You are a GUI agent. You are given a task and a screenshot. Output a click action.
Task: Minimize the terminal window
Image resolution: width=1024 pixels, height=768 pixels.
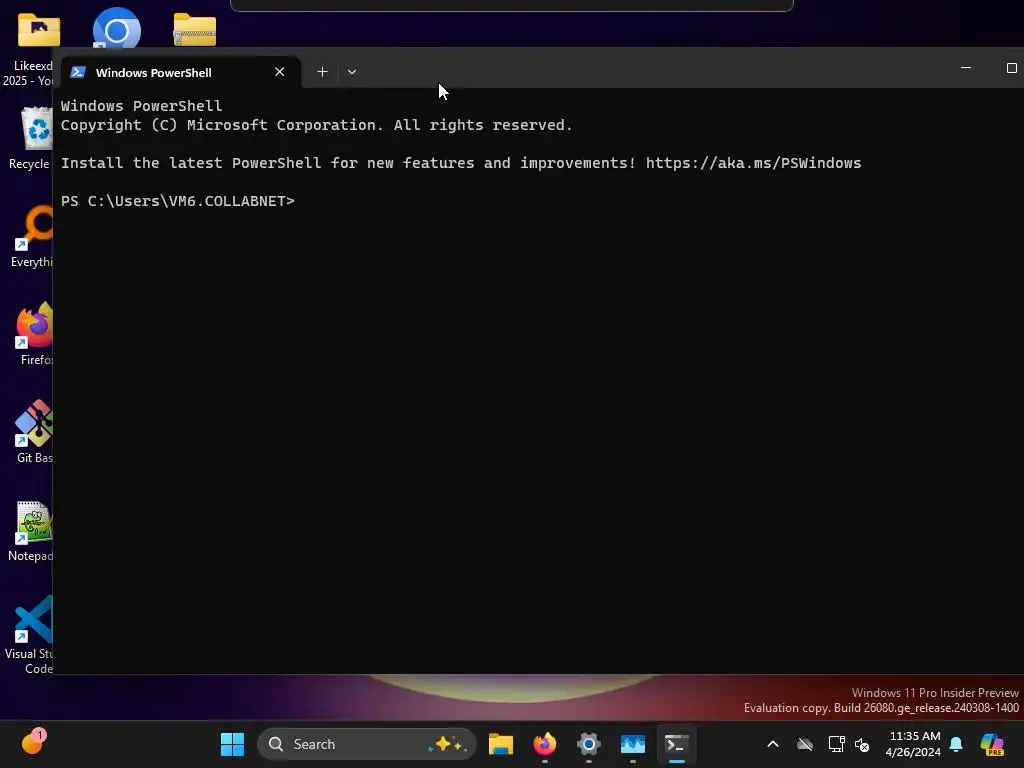click(x=966, y=68)
